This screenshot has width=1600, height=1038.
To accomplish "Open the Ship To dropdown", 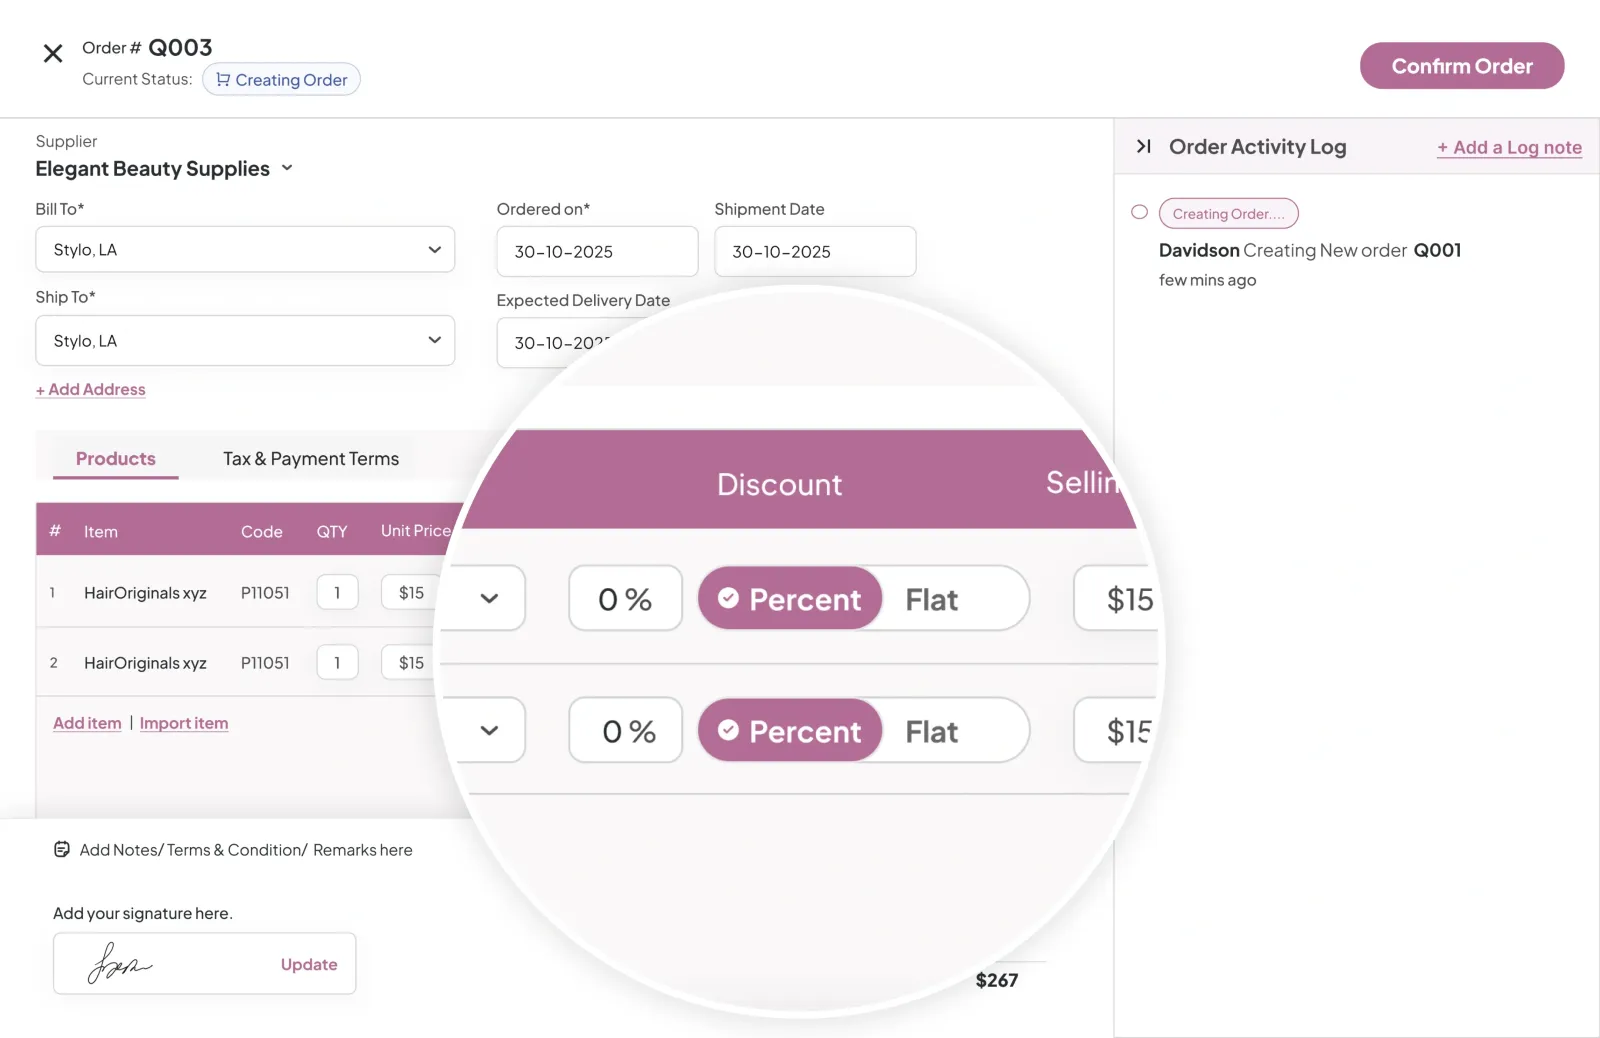I will [x=245, y=341].
